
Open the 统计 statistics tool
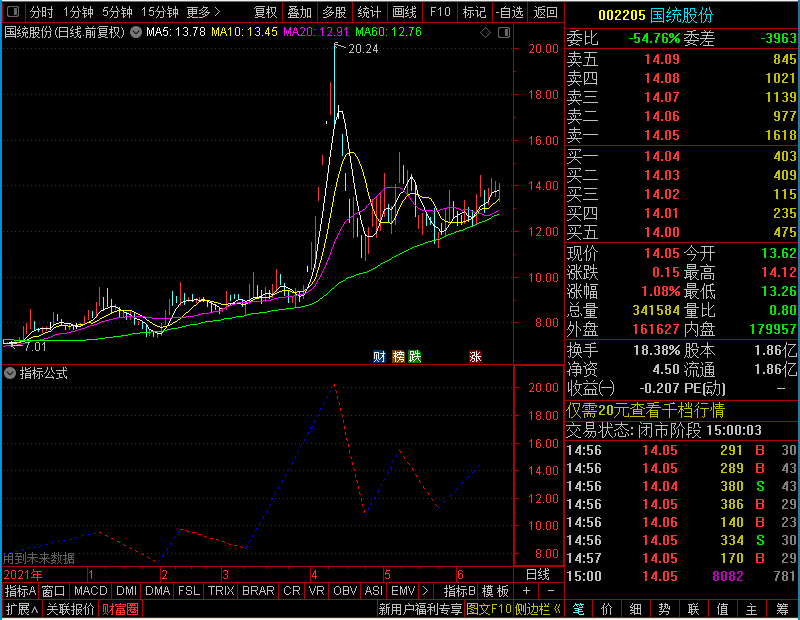coord(369,12)
